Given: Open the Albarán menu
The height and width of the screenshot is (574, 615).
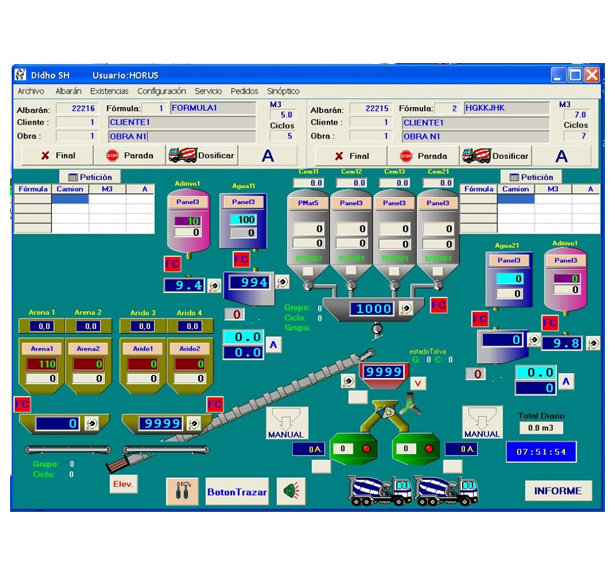Looking at the screenshot, I should click(x=68, y=91).
